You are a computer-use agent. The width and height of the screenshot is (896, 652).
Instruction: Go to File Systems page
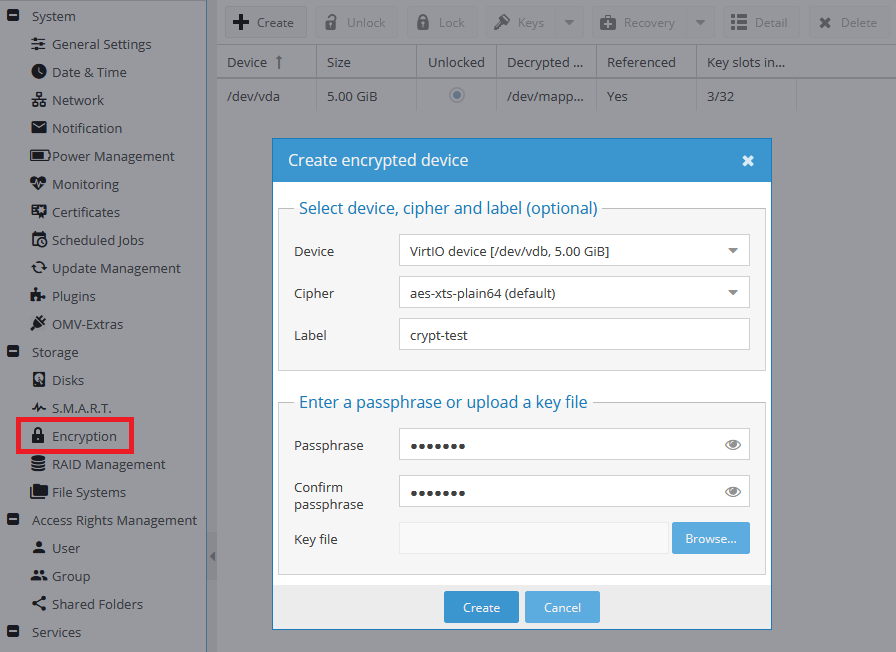coord(89,492)
